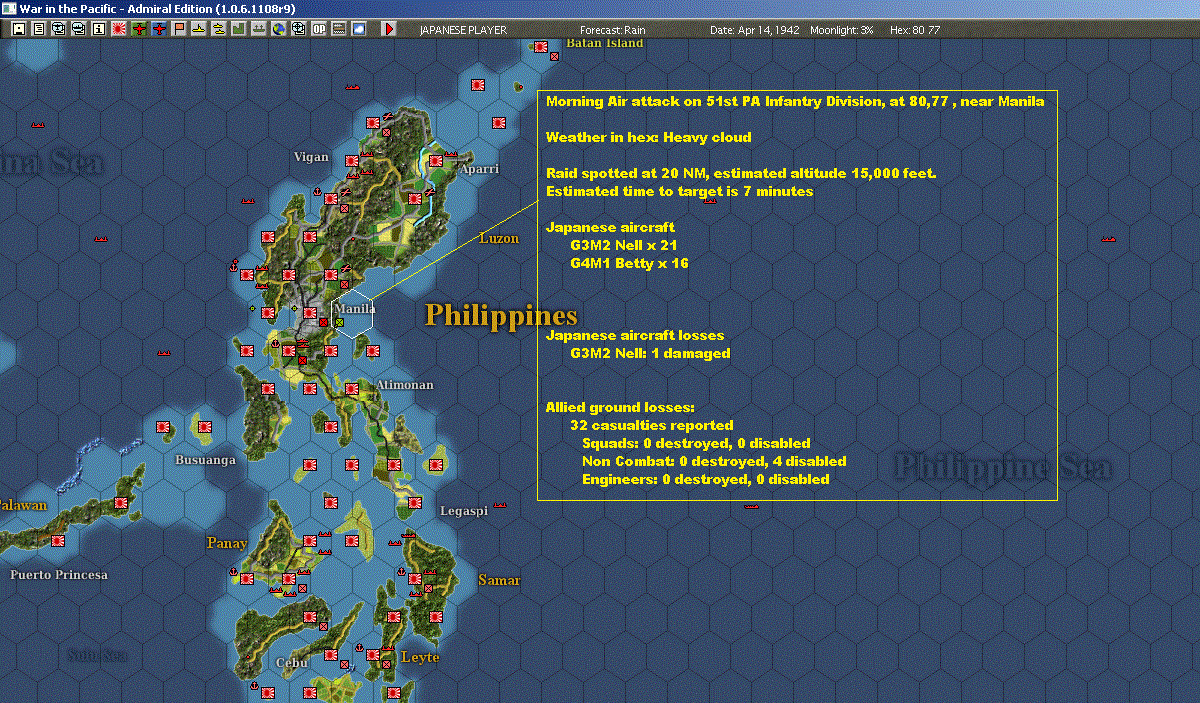Click the Morning Air attack report heading
Screen dimensions: 1200x703
click(795, 101)
